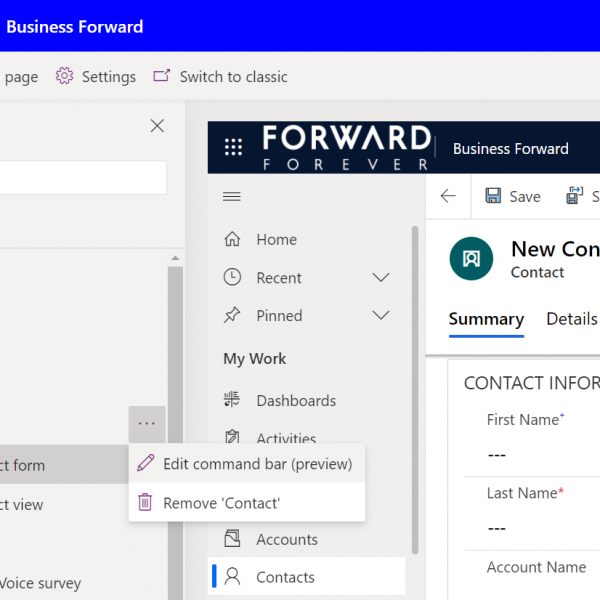Click the Settings gear icon
The image size is (600, 600).
coord(65,77)
